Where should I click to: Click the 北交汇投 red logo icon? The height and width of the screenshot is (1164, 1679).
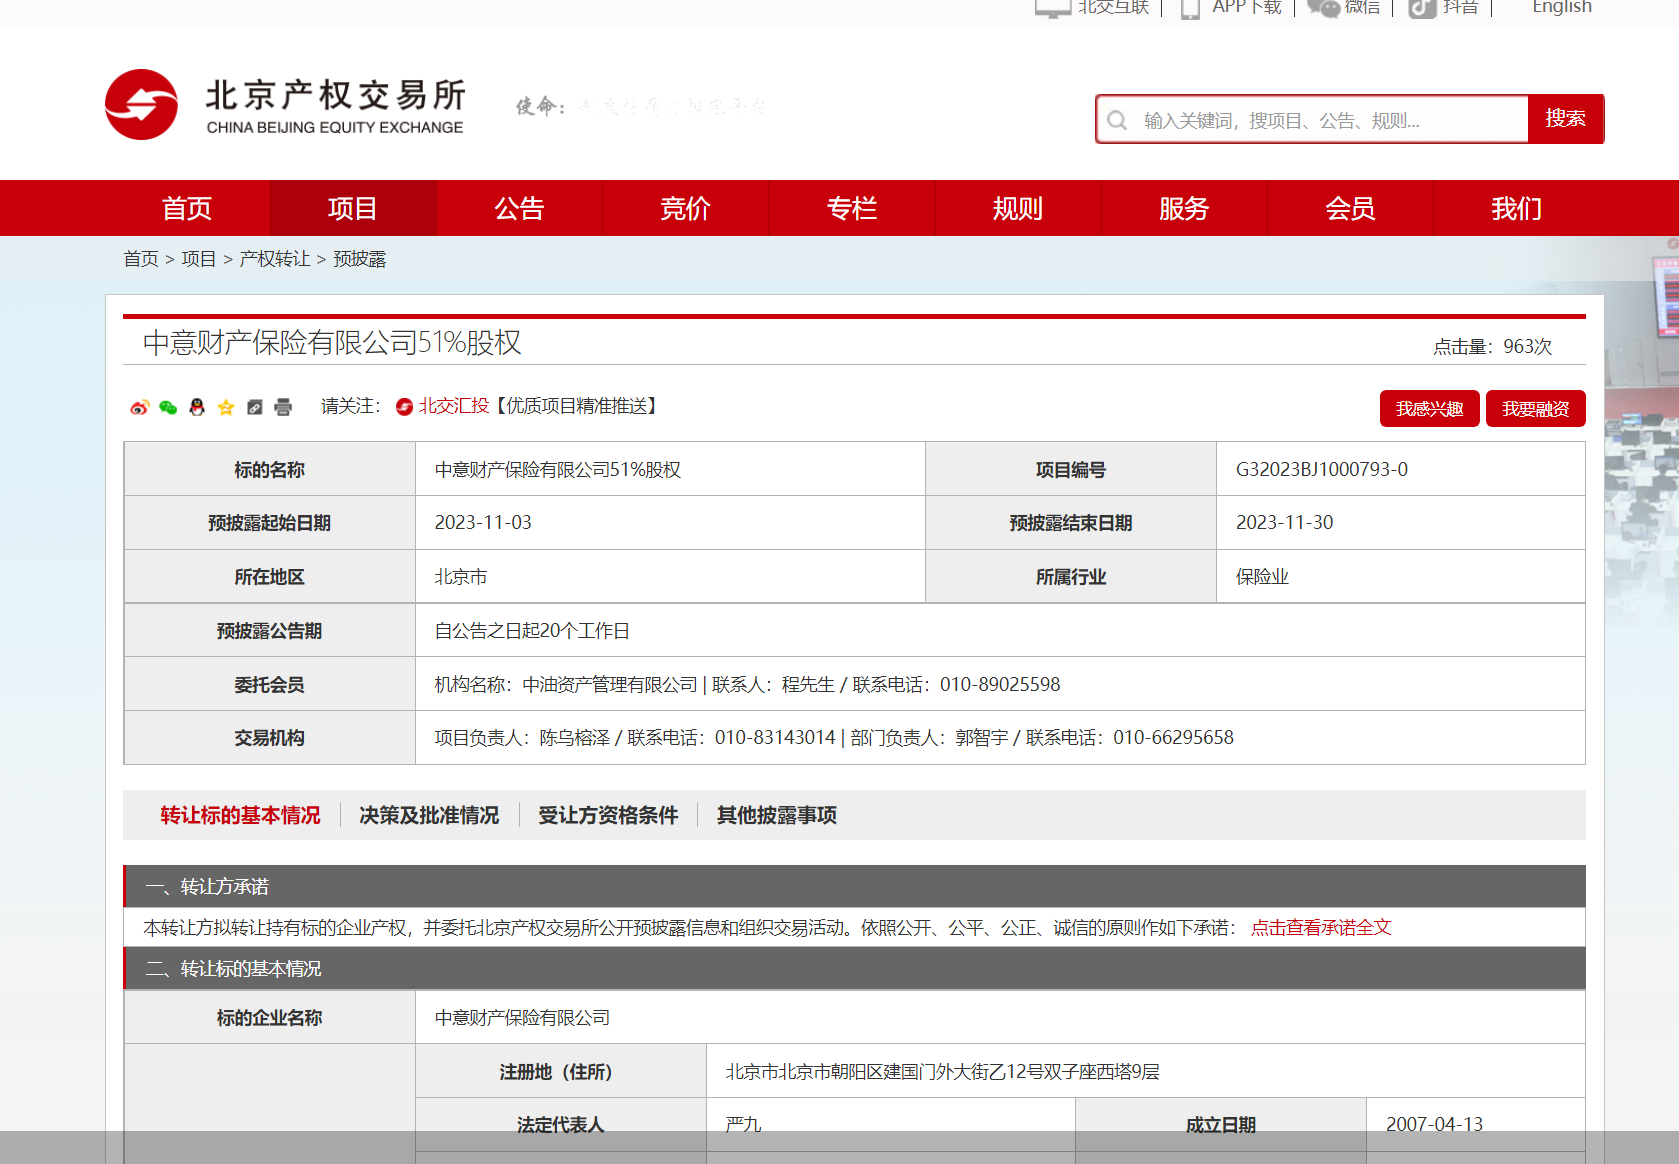point(402,408)
